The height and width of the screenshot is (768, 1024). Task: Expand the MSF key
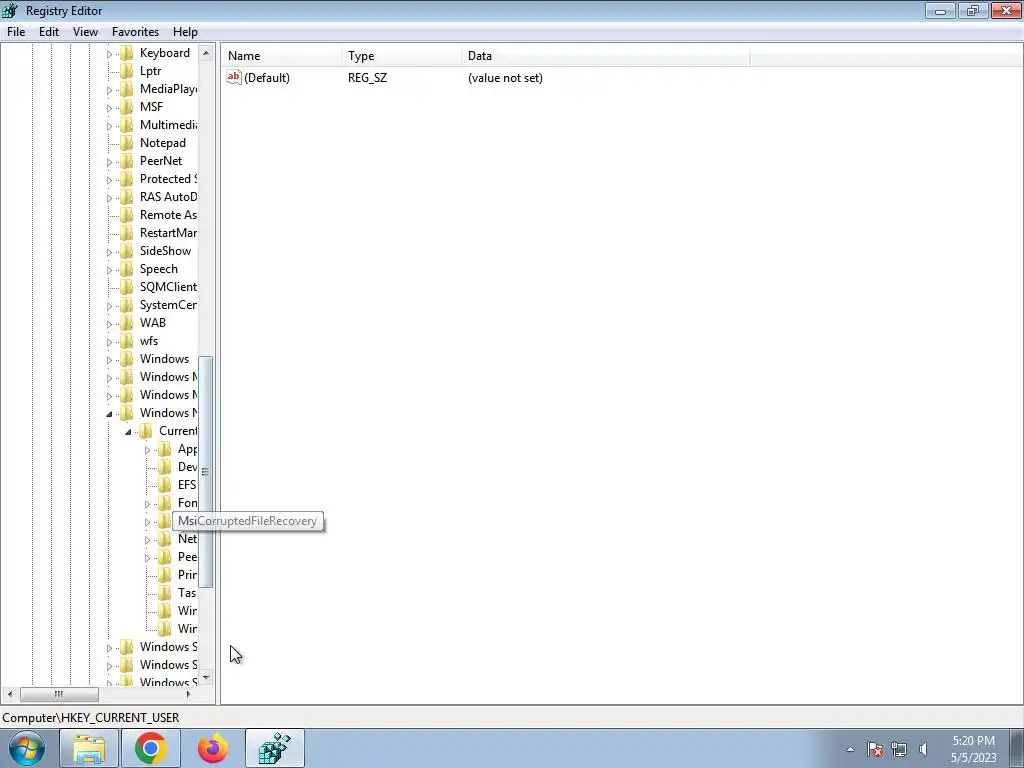pyautogui.click(x=109, y=108)
